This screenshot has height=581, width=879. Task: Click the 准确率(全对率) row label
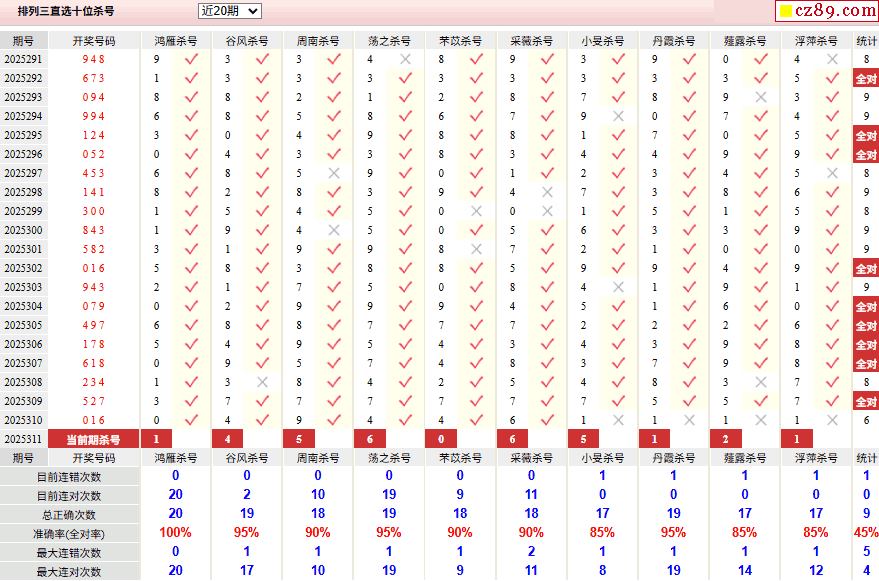coord(69,534)
